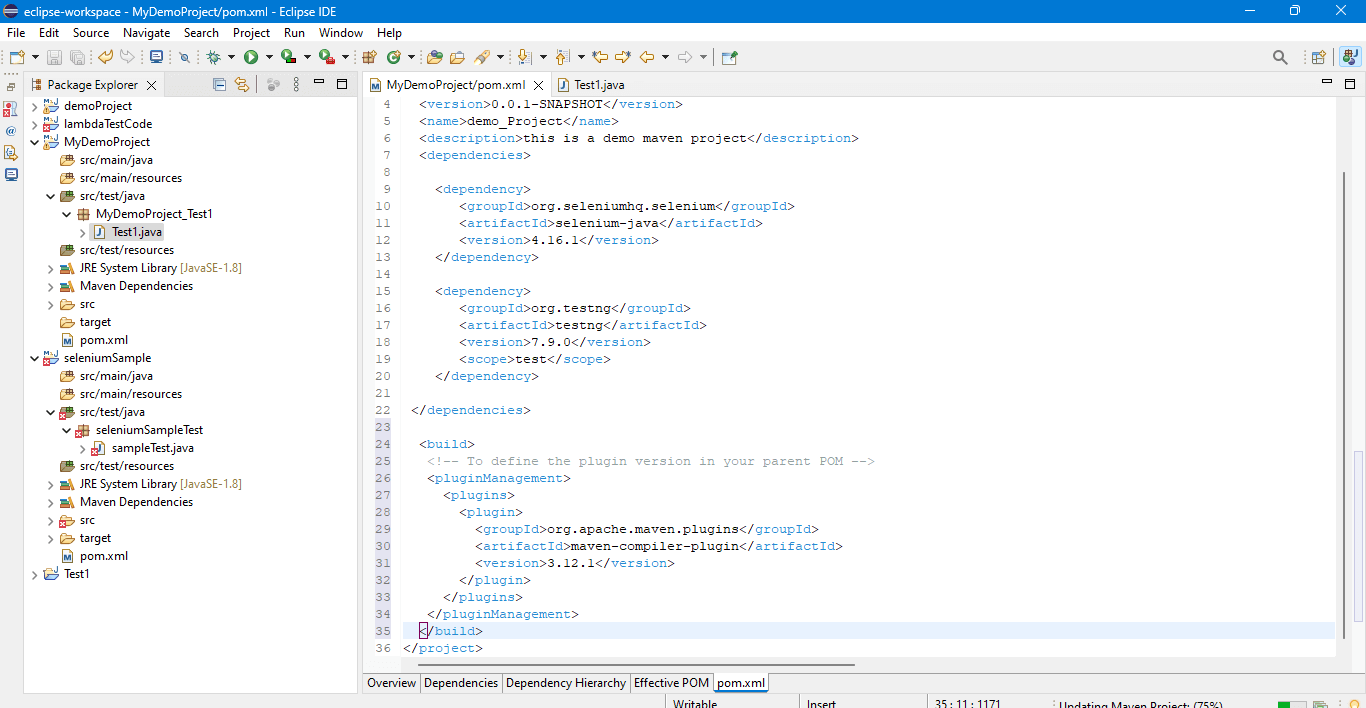The height and width of the screenshot is (708, 1366).
Task: Click the editor's vertical scrollbar
Action: (1344, 400)
